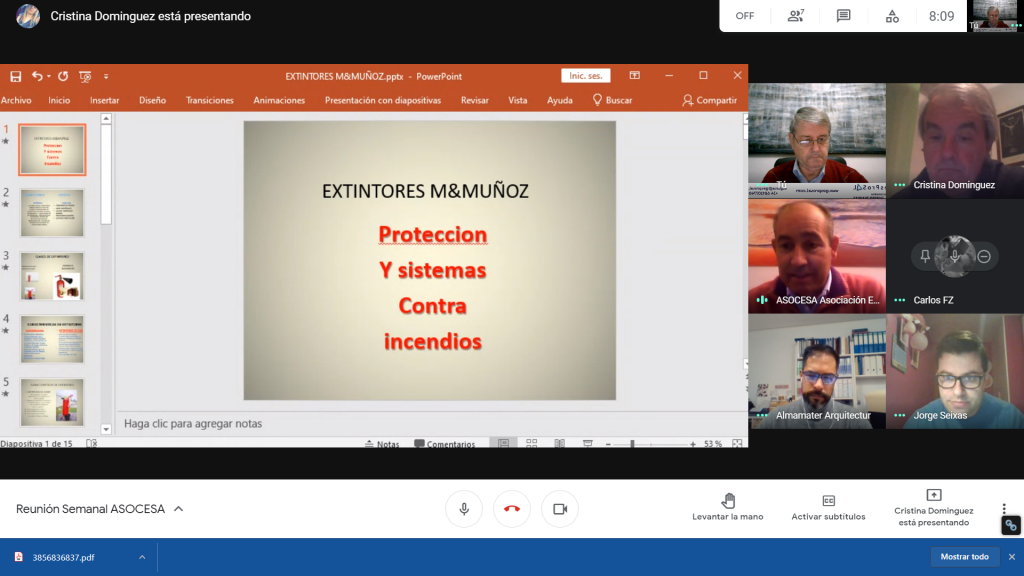Click the Buscar lightbulb search box
Image resolution: width=1024 pixels, height=576 pixels.
[613, 100]
